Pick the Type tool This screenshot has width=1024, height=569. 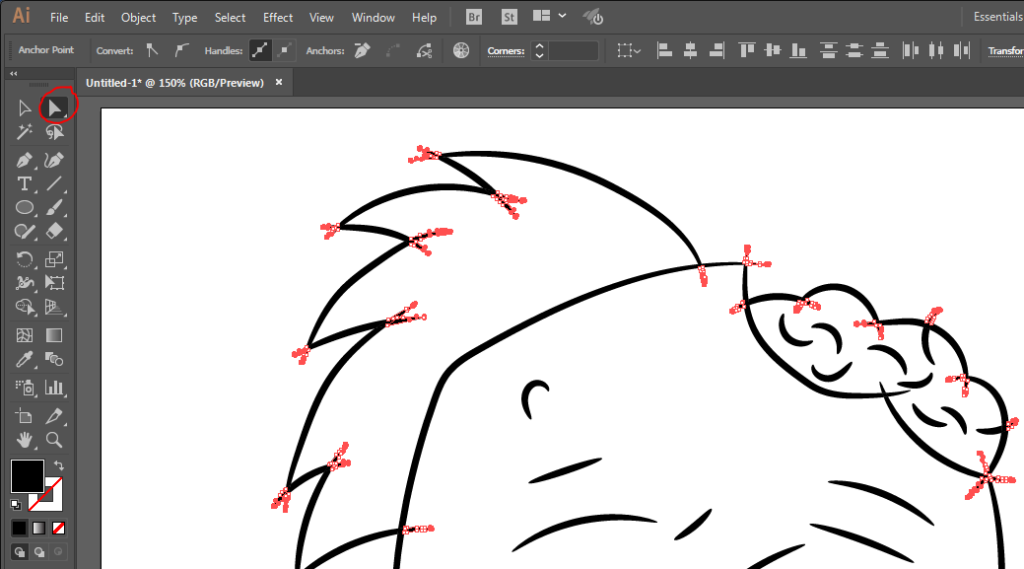click(25, 184)
